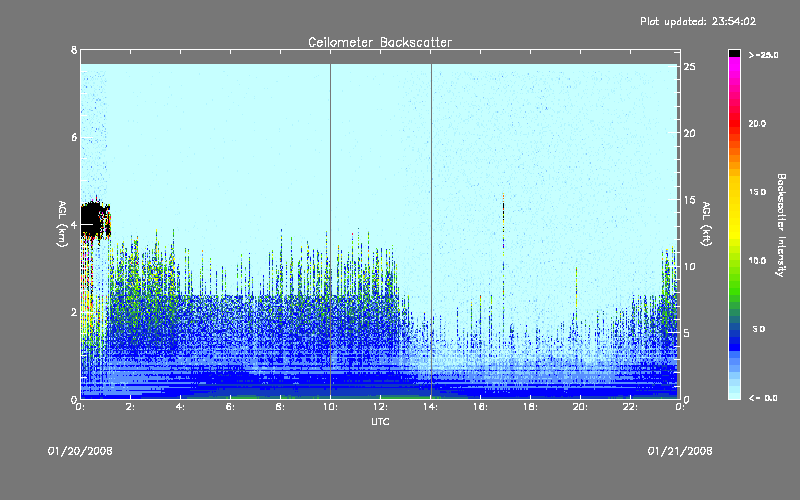Click the 20 kft altitude tick label
Image resolution: width=800 pixels, height=500 pixels.
(x=689, y=133)
